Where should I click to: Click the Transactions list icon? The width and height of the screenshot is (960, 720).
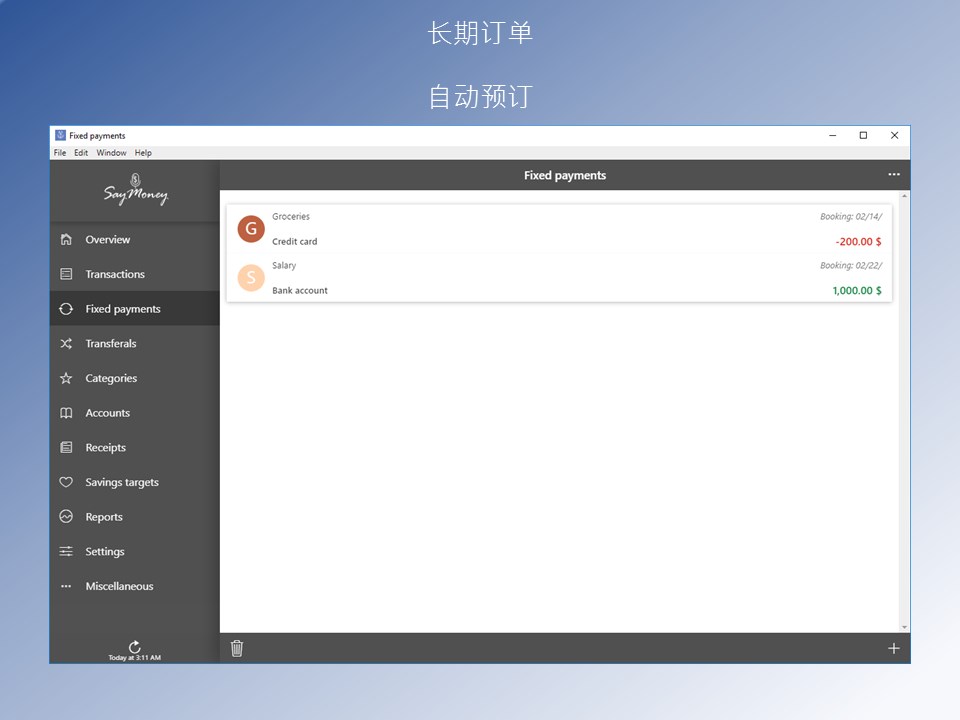(x=66, y=274)
